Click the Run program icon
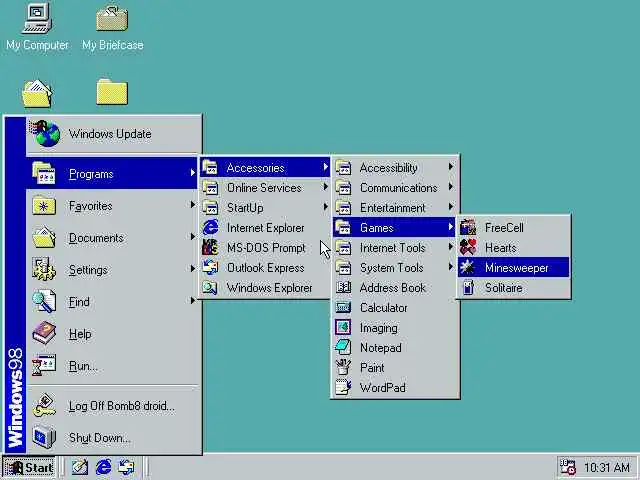The height and width of the screenshot is (480, 640). pyautogui.click(x=44, y=365)
